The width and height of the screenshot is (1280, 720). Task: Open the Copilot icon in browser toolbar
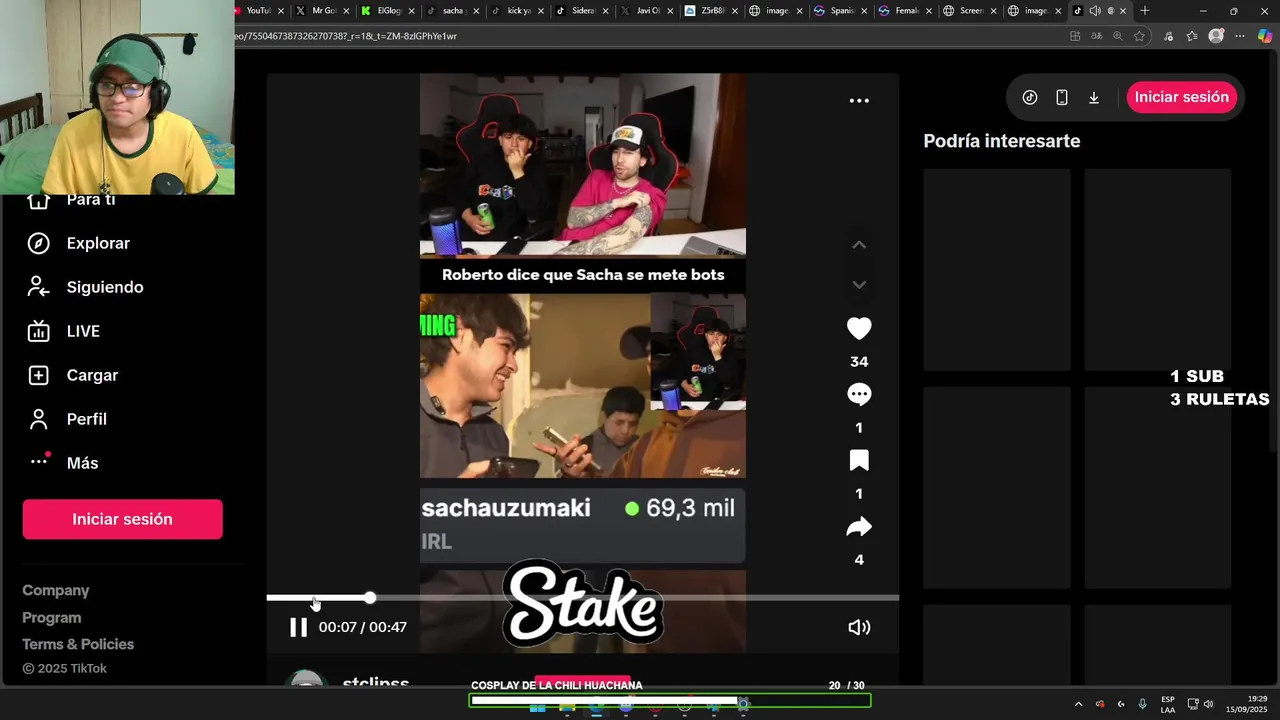pyautogui.click(x=1265, y=36)
